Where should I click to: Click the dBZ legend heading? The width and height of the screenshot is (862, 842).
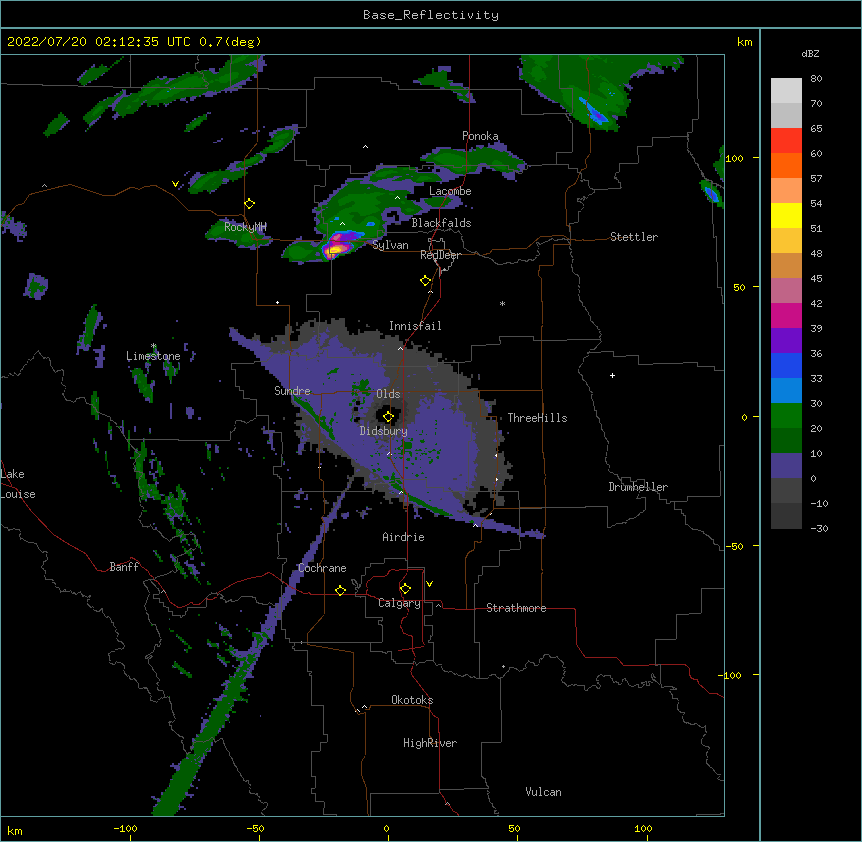810,53
